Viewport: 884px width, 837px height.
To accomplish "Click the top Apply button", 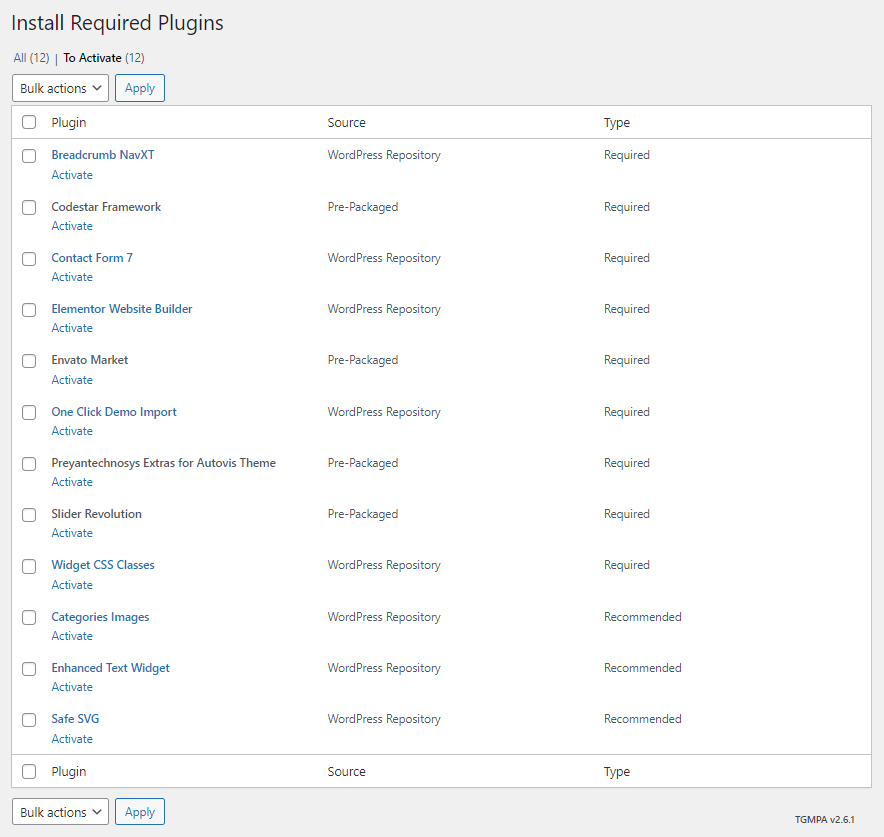I will [140, 88].
